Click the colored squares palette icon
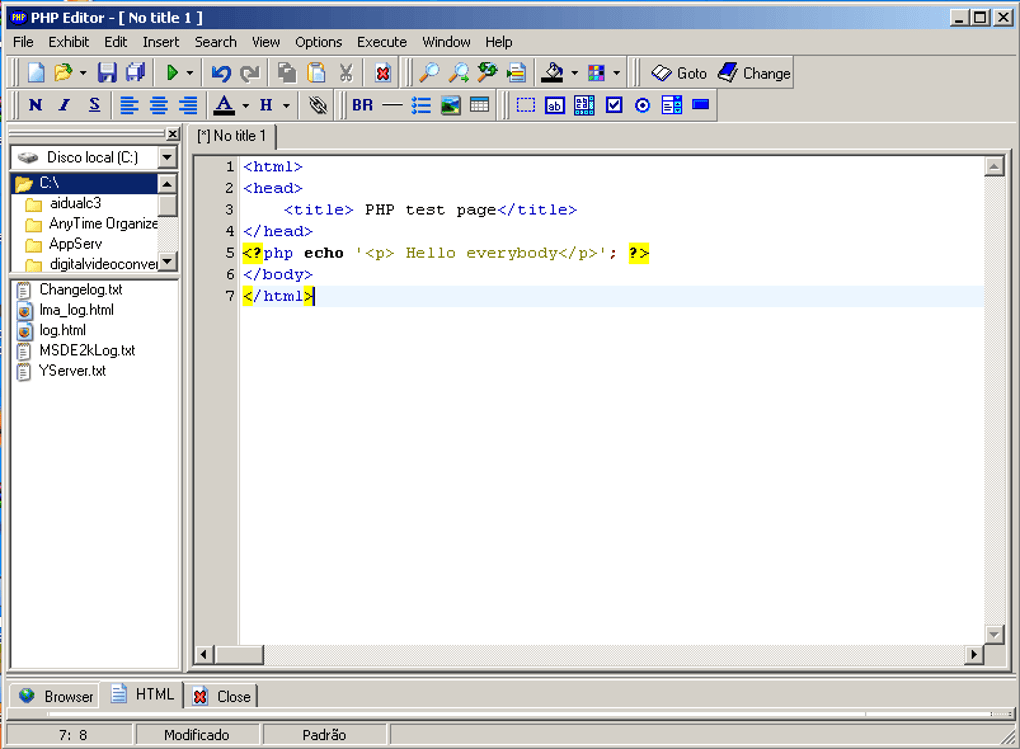The width and height of the screenshot is (1020, 749). click(x=597, y=73)
